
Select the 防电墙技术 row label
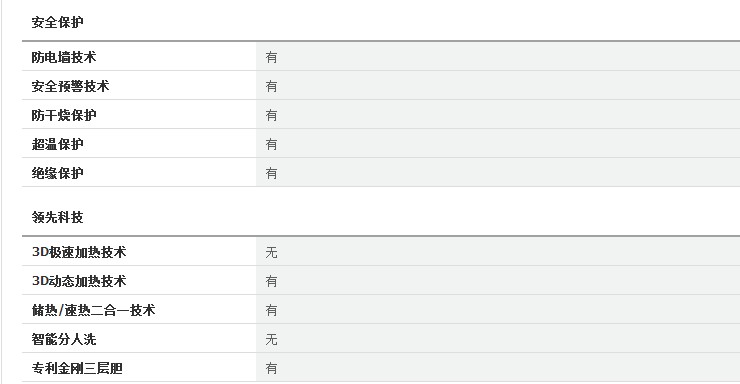[x=64, y=57]
